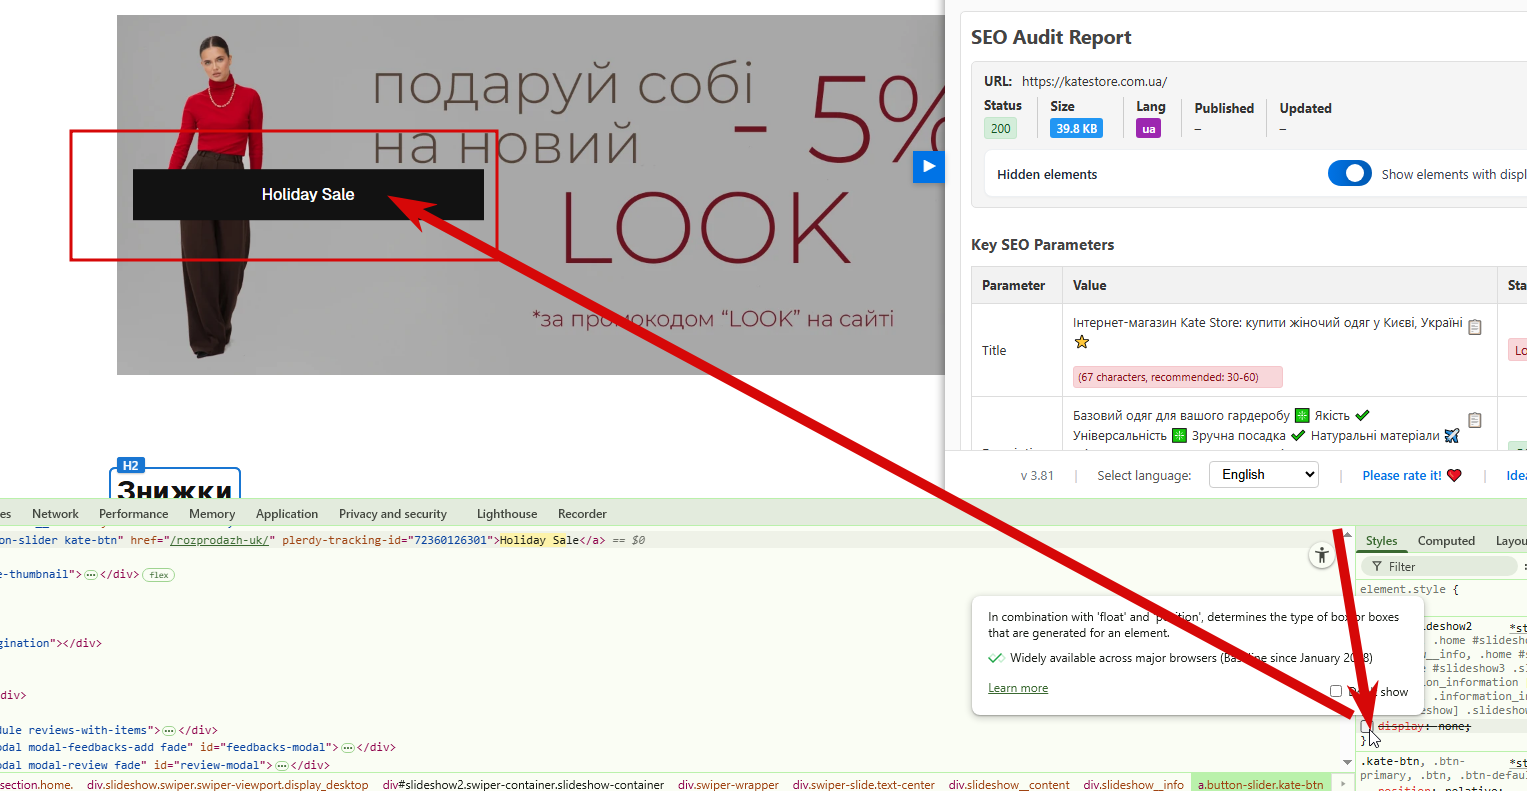Copy the Title value via clipboard icon
The height and width of the screenshot is (791, 1527).
pyautogui.click(x=1475, y=326)
